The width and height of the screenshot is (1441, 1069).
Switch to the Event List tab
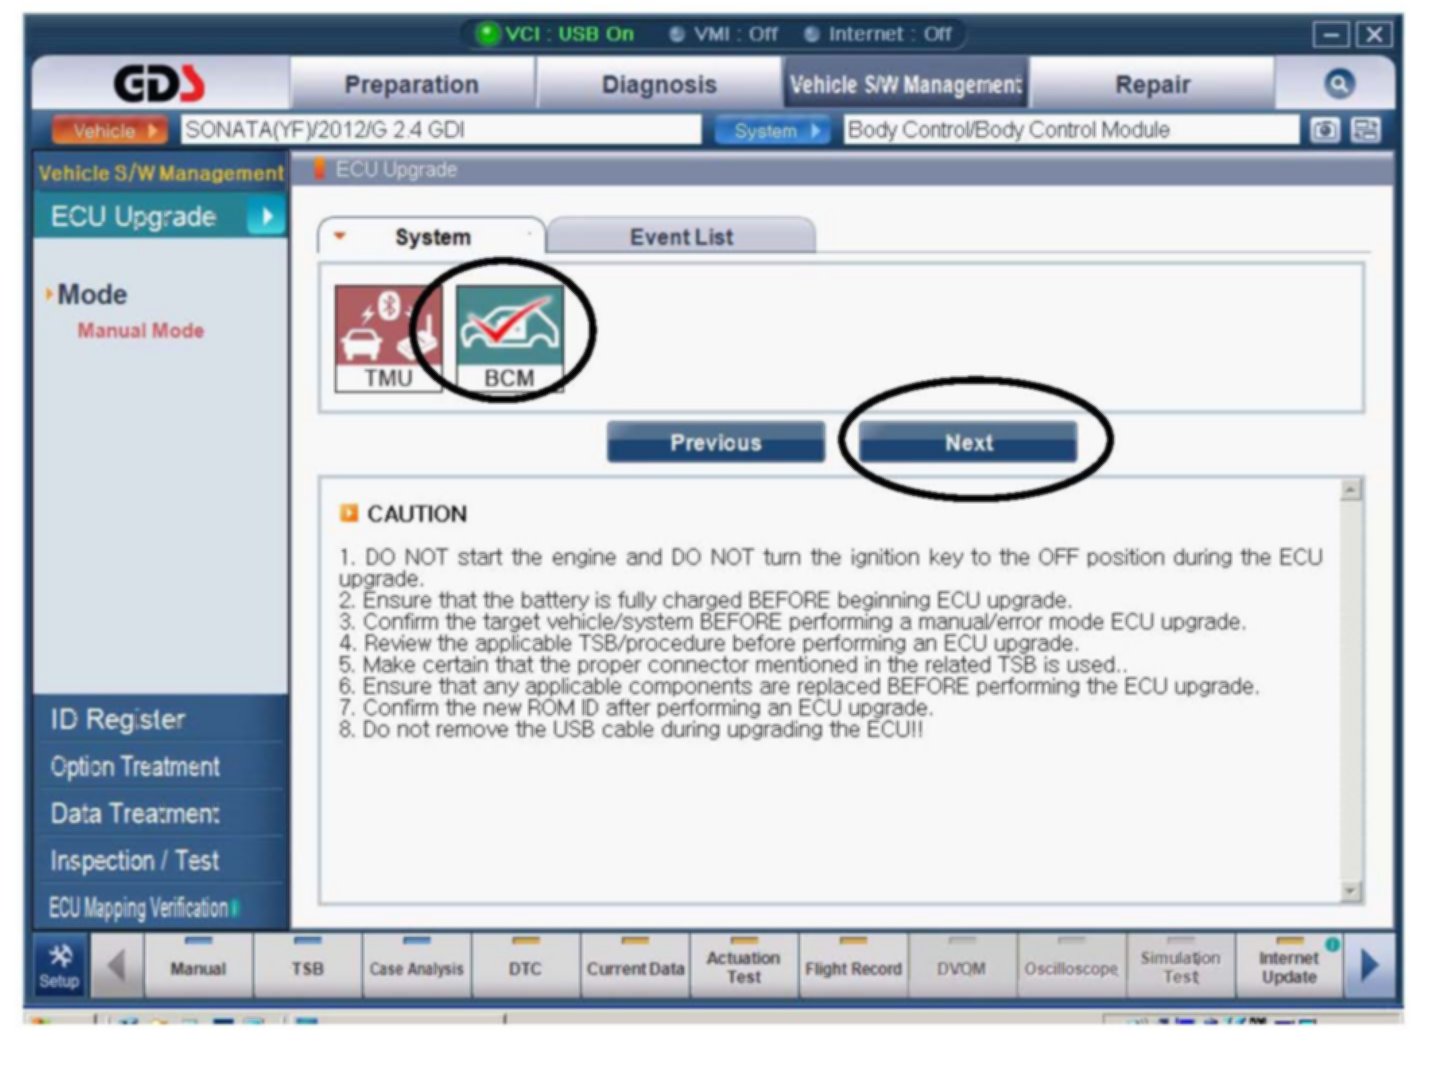681,237
